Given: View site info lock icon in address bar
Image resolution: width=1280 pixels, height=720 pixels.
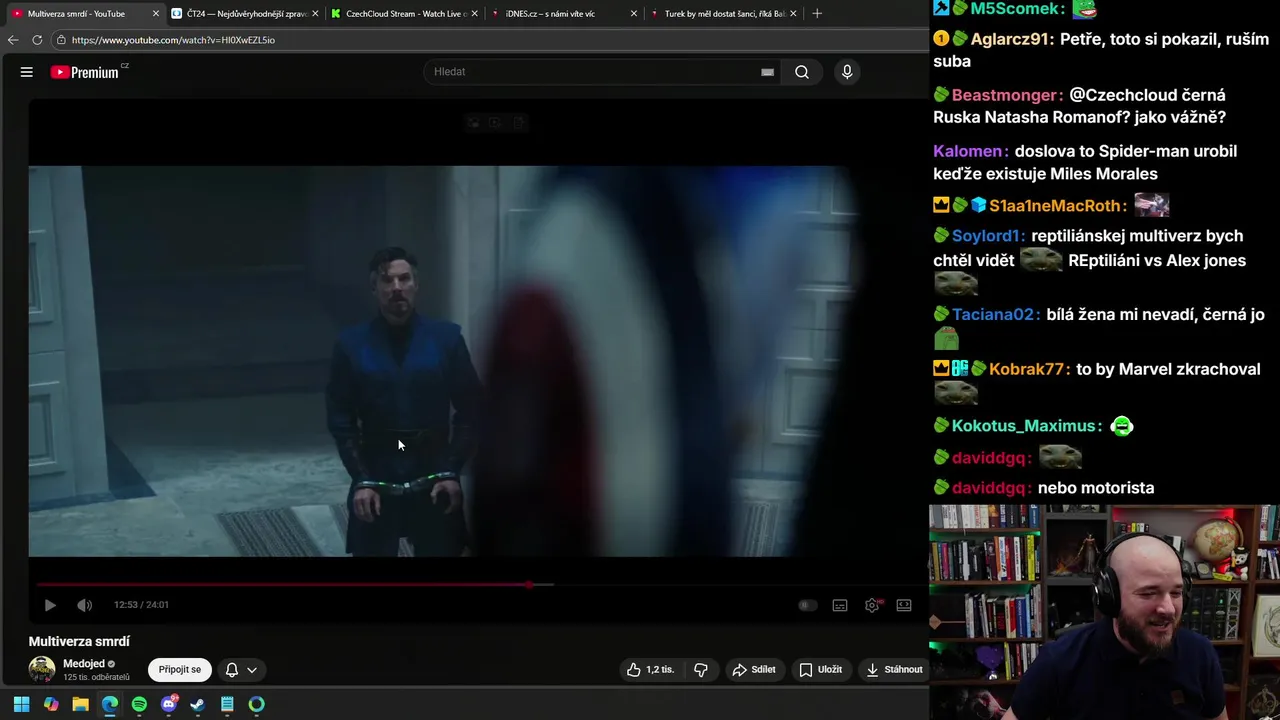Looking at the screenshot, I should tap(61, 40).
